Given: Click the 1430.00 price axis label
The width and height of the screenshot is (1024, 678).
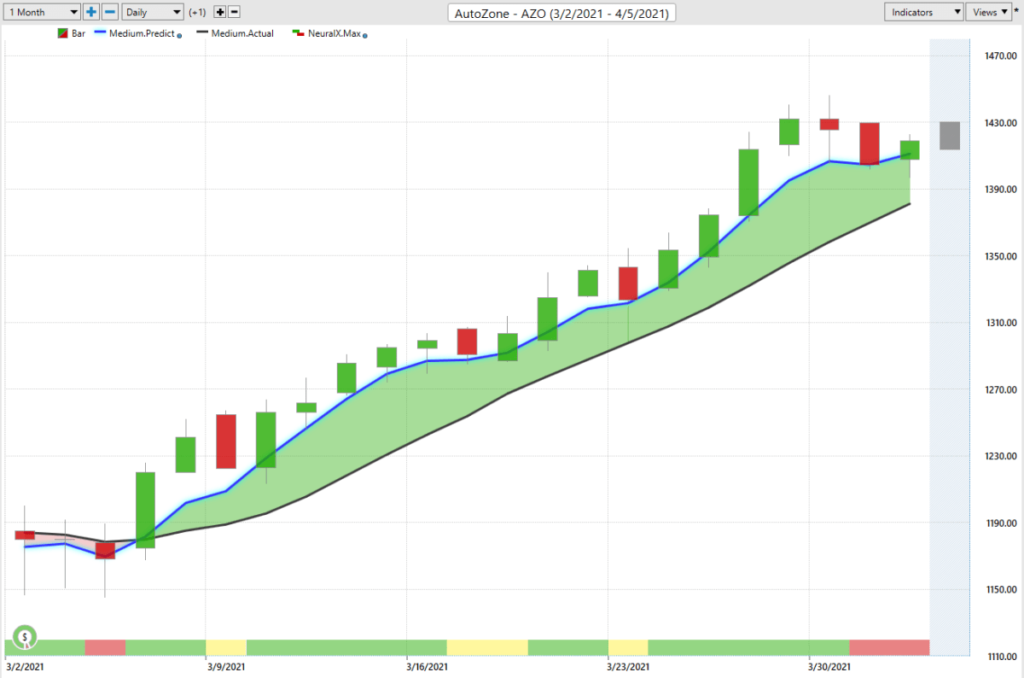Looking at the screenshot, I should (1000, 123).
